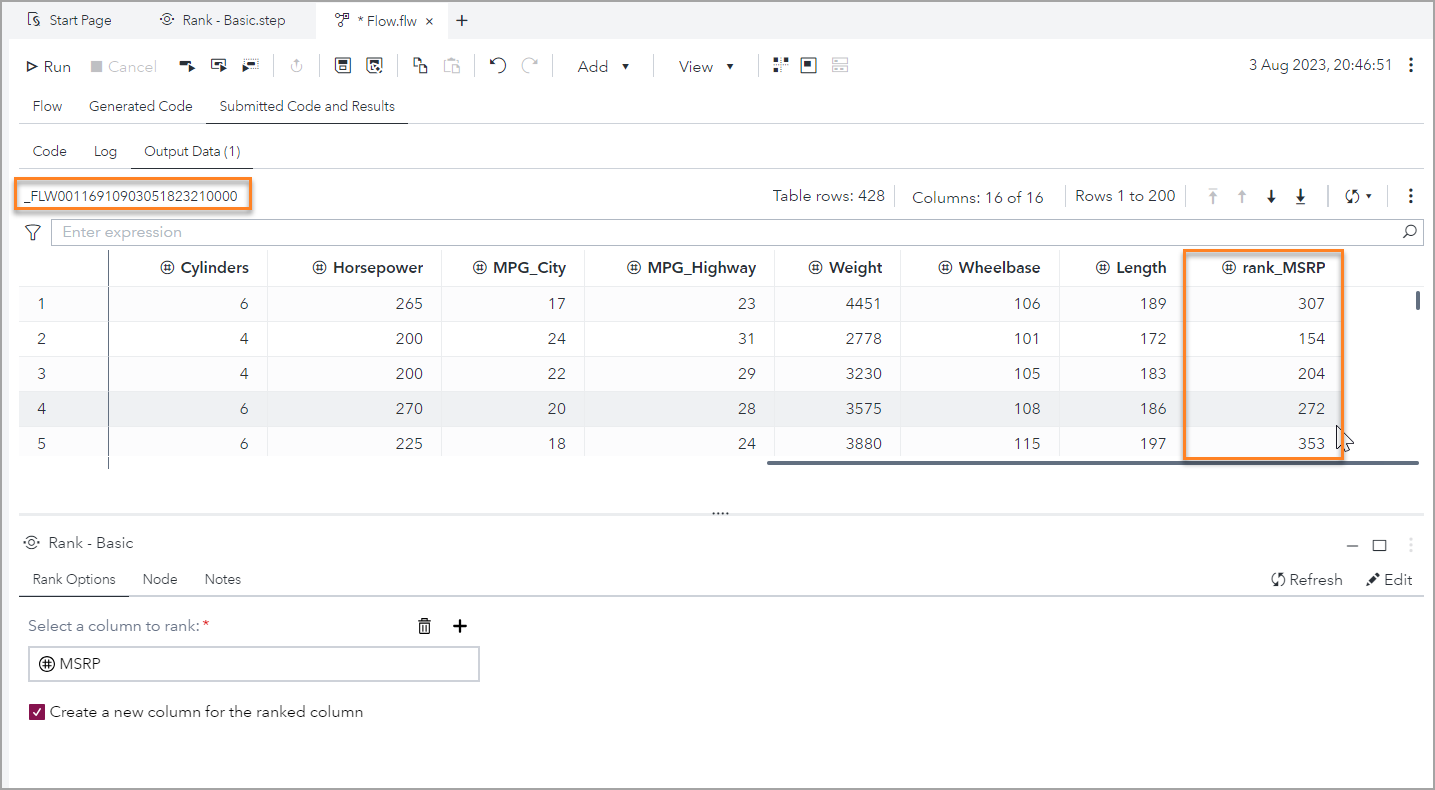The width and height of the screenshot is (1435, 790).
Task: Open the filter funnel icon above the table
Action: (x=32, y=232)
